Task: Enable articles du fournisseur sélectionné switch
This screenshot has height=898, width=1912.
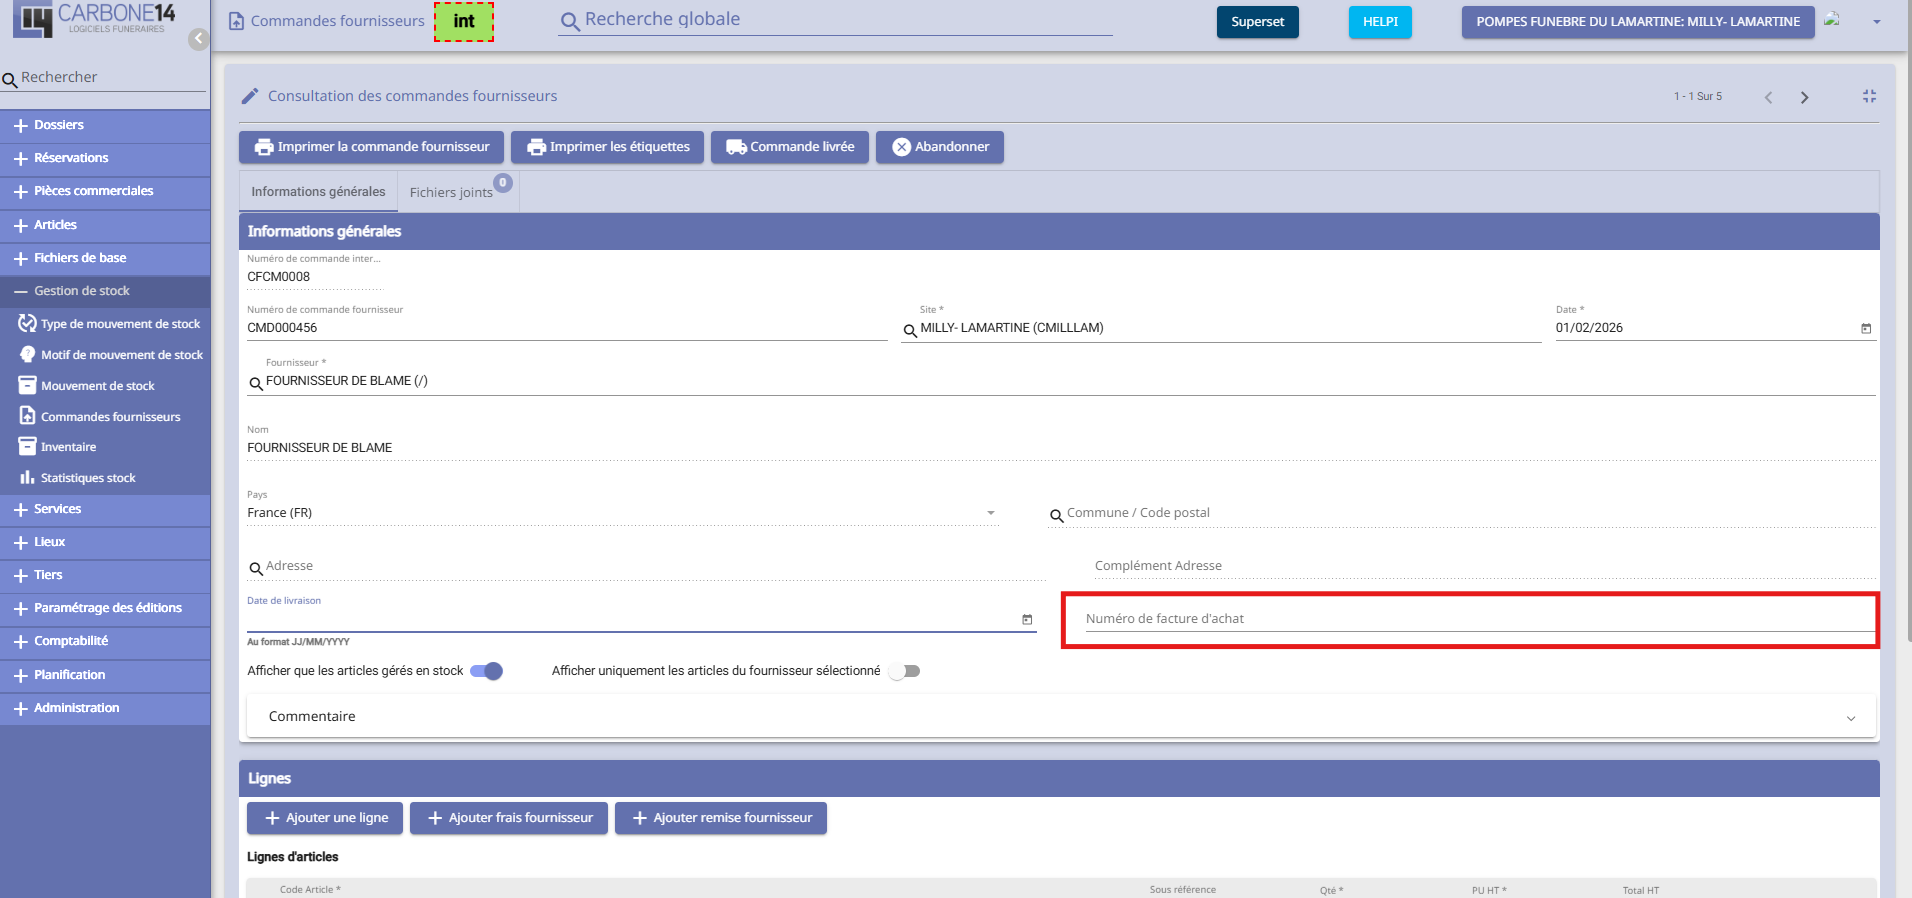Action: [x=904, y=671]
